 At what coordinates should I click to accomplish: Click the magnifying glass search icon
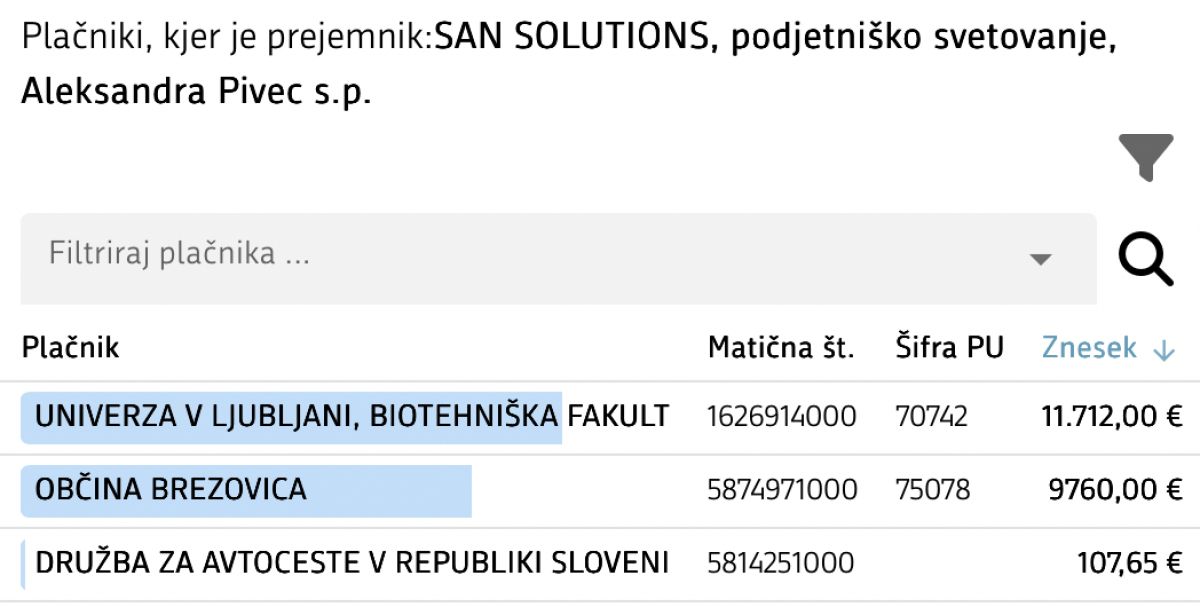1145,258
